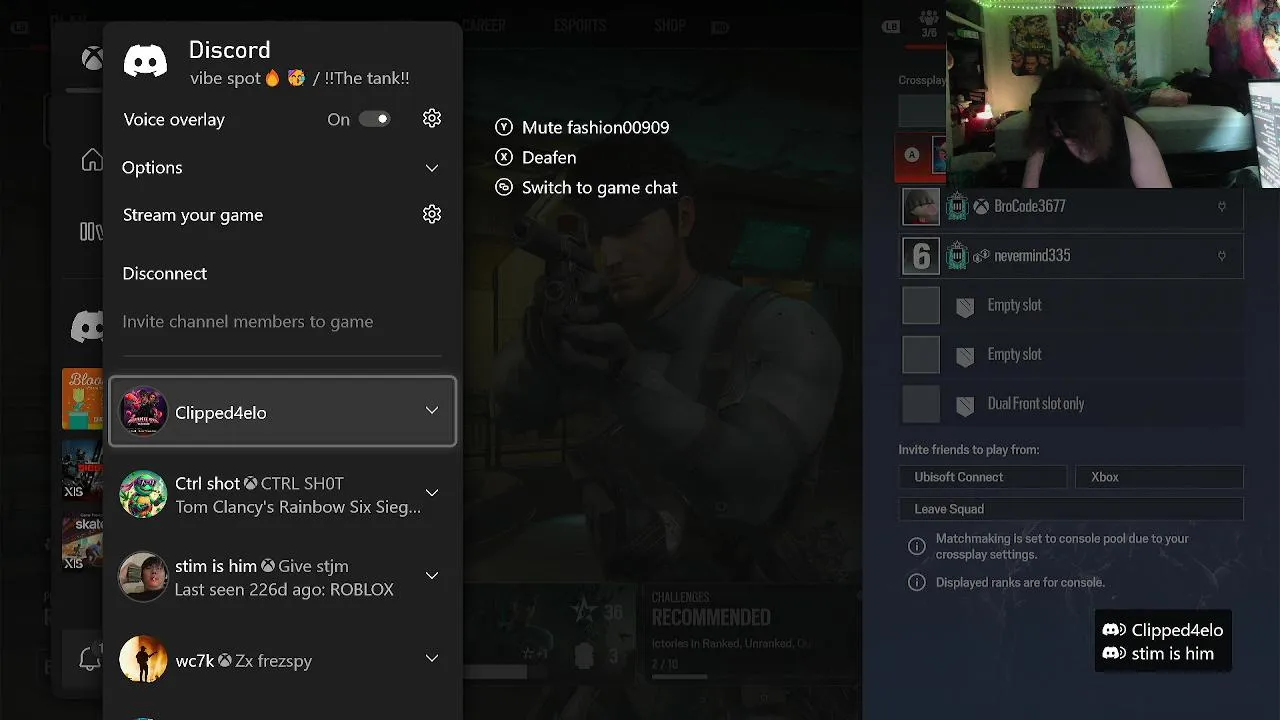Click Ubisoft Connect invite button
The height and width of the screenshot is (720, 1280).
(x=982, y=477)
